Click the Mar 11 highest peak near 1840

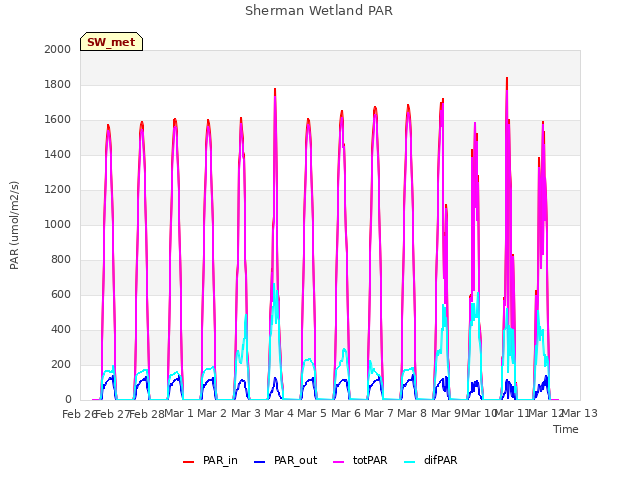(507, 80)
